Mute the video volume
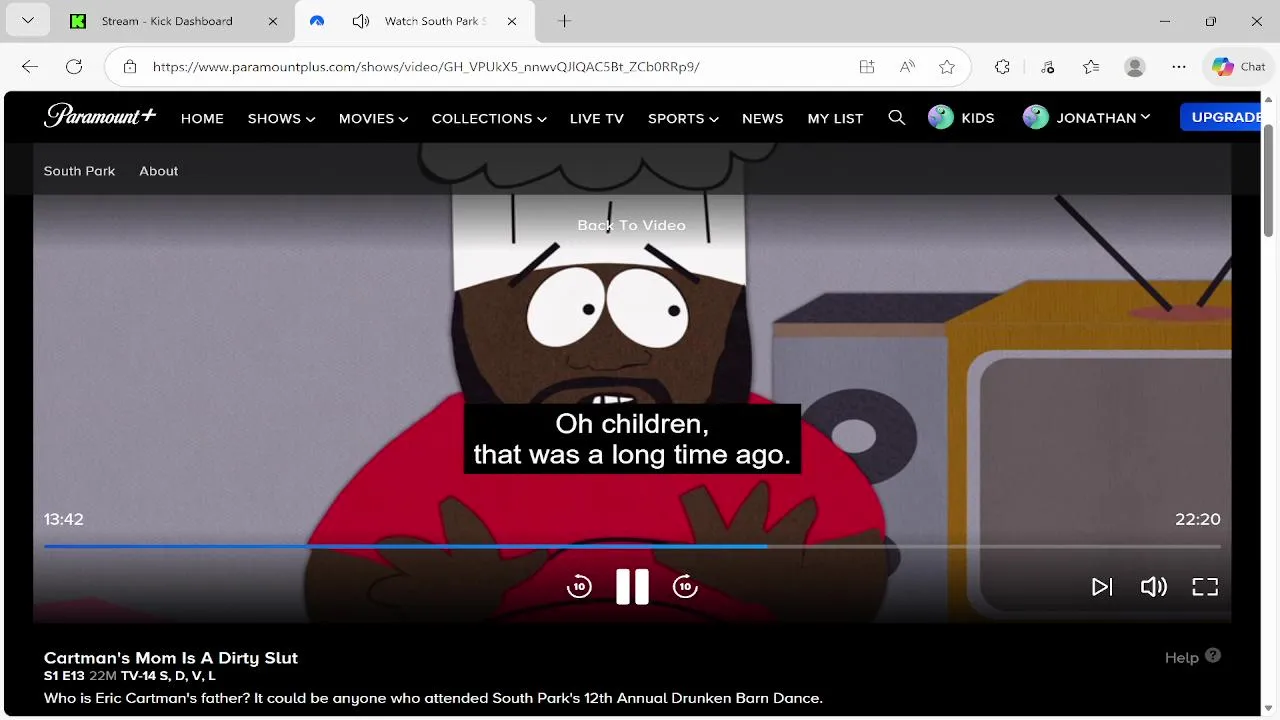 pyautogui.click(x=1154, y=587)
